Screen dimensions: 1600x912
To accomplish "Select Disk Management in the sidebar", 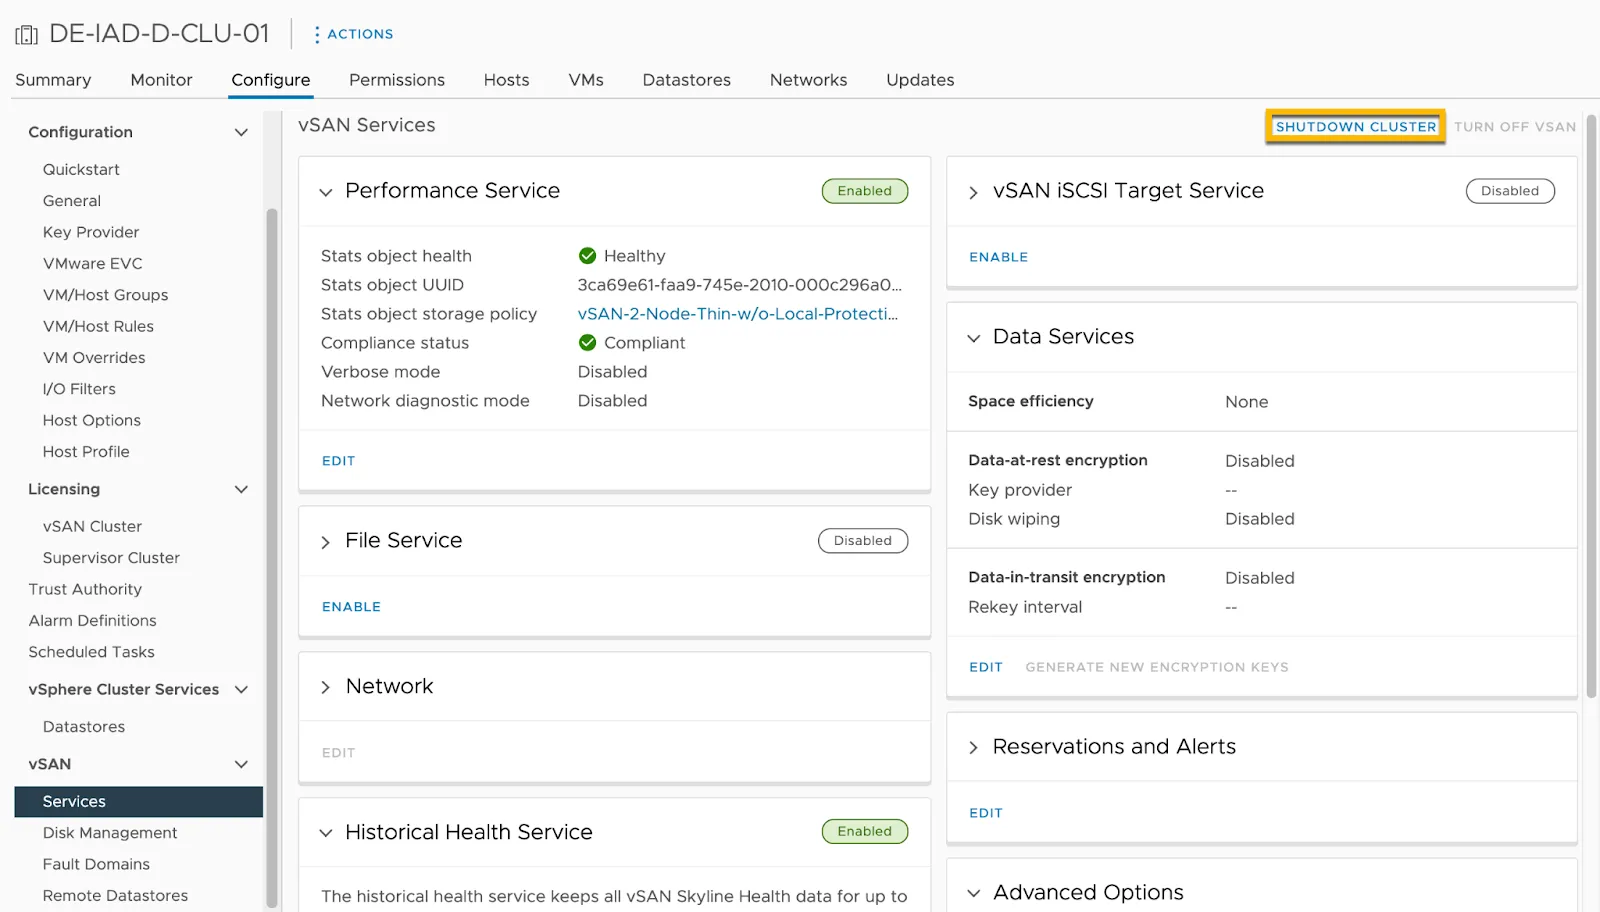I will [x=110, y=833].
